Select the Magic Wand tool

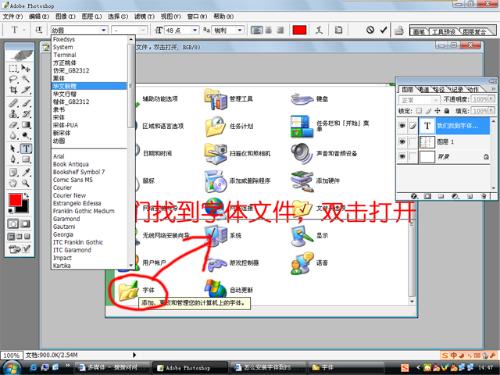point(26,79)
